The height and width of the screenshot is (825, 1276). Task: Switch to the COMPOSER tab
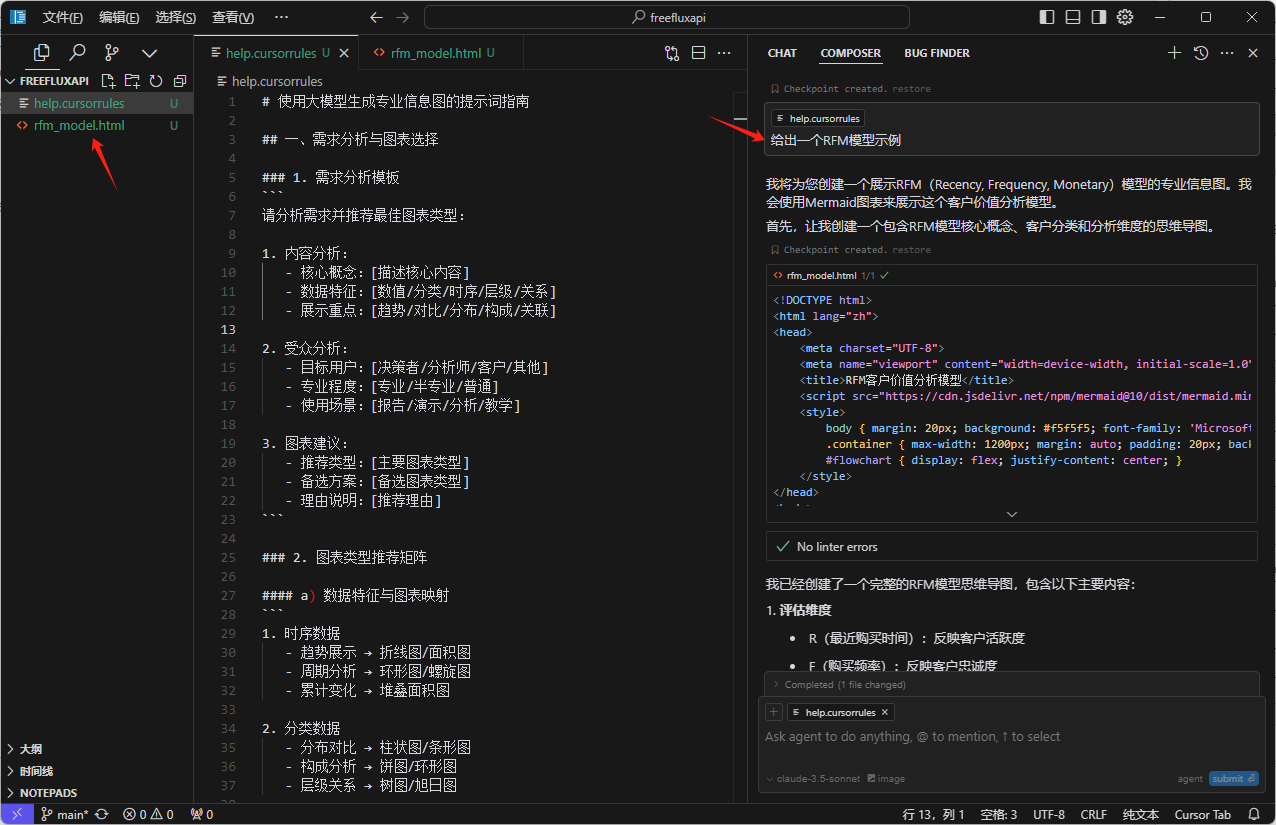(851, 53)
